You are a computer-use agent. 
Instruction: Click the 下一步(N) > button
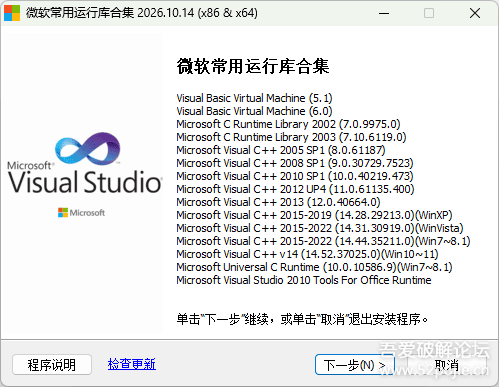click(355, 365)
